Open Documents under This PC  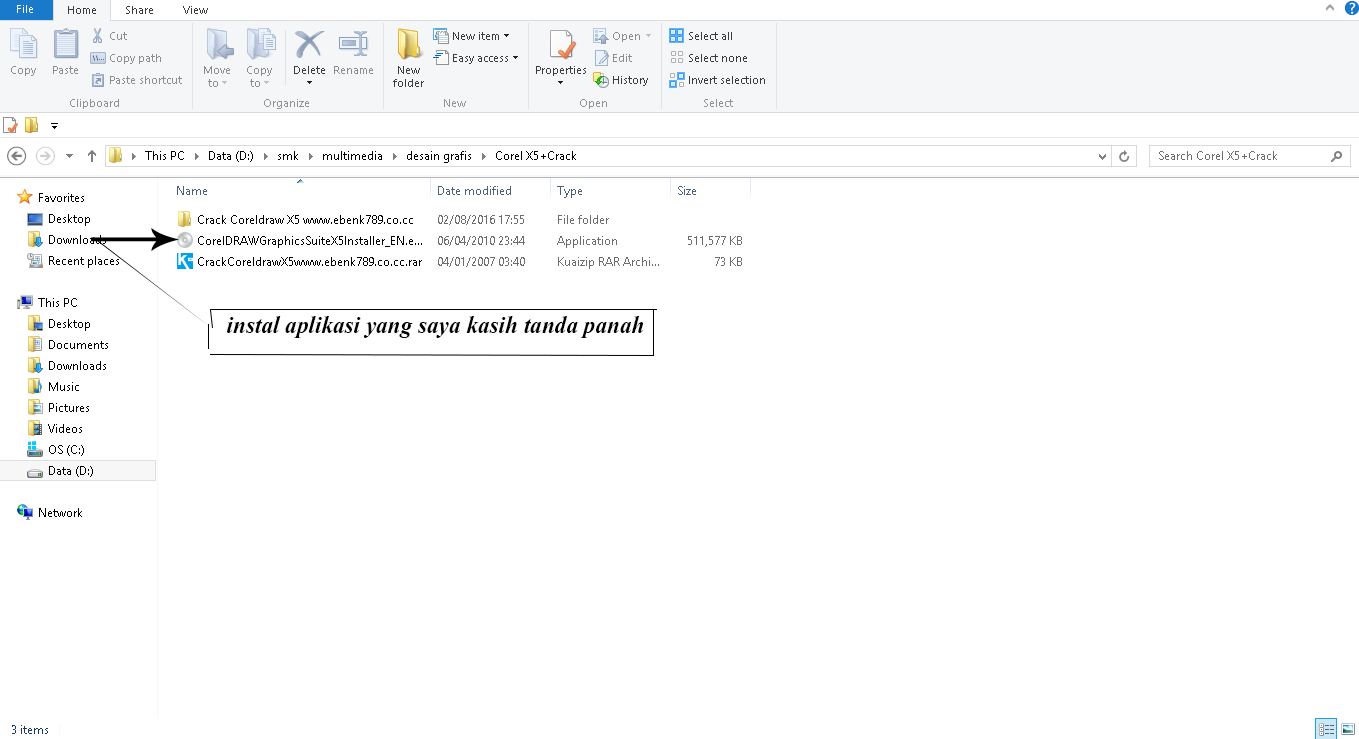[68, 345]
